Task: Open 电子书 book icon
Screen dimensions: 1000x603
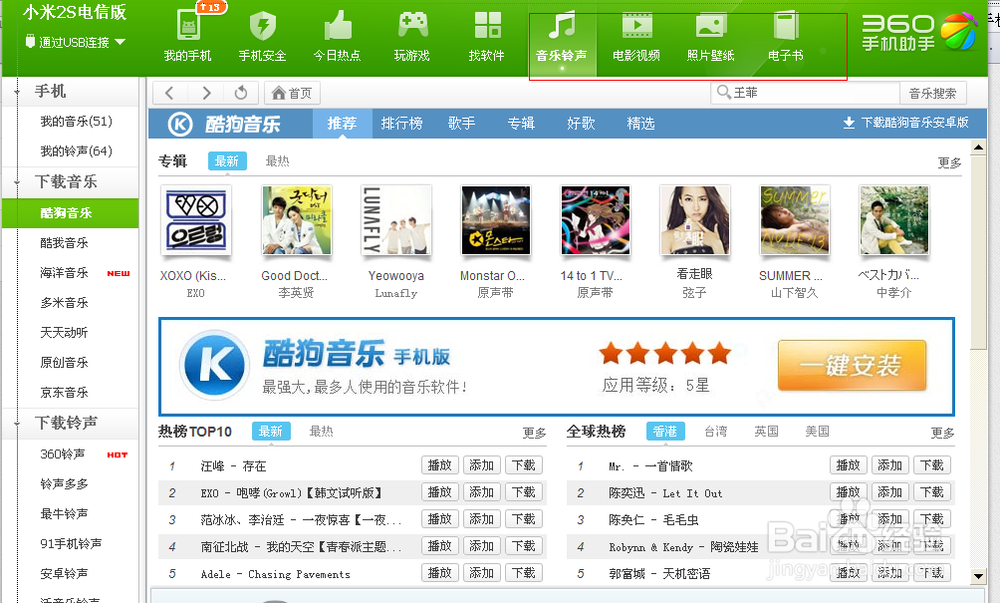Action: pos(786,25)
